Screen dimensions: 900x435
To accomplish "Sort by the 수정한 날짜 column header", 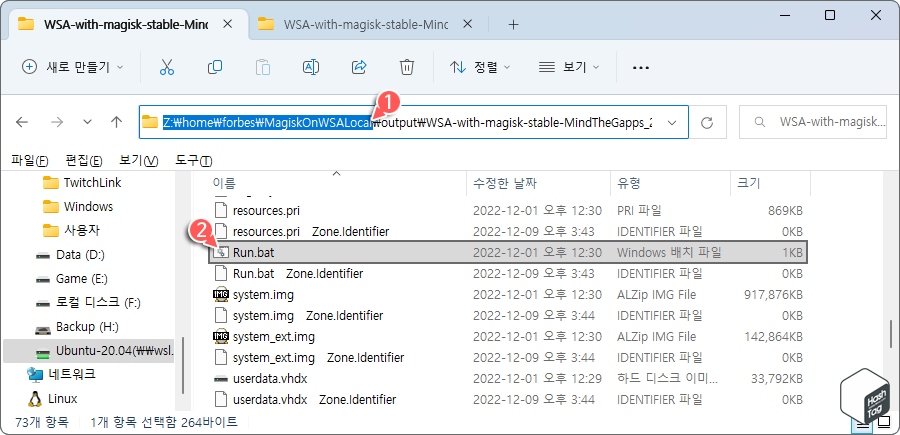I will [x=538, y=184].
